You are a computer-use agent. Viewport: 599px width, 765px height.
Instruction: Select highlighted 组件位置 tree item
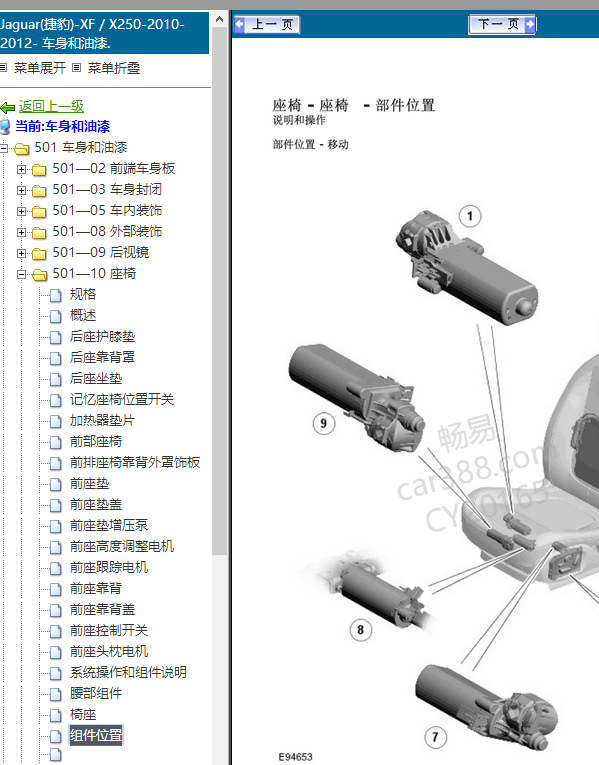coord(96,735)
